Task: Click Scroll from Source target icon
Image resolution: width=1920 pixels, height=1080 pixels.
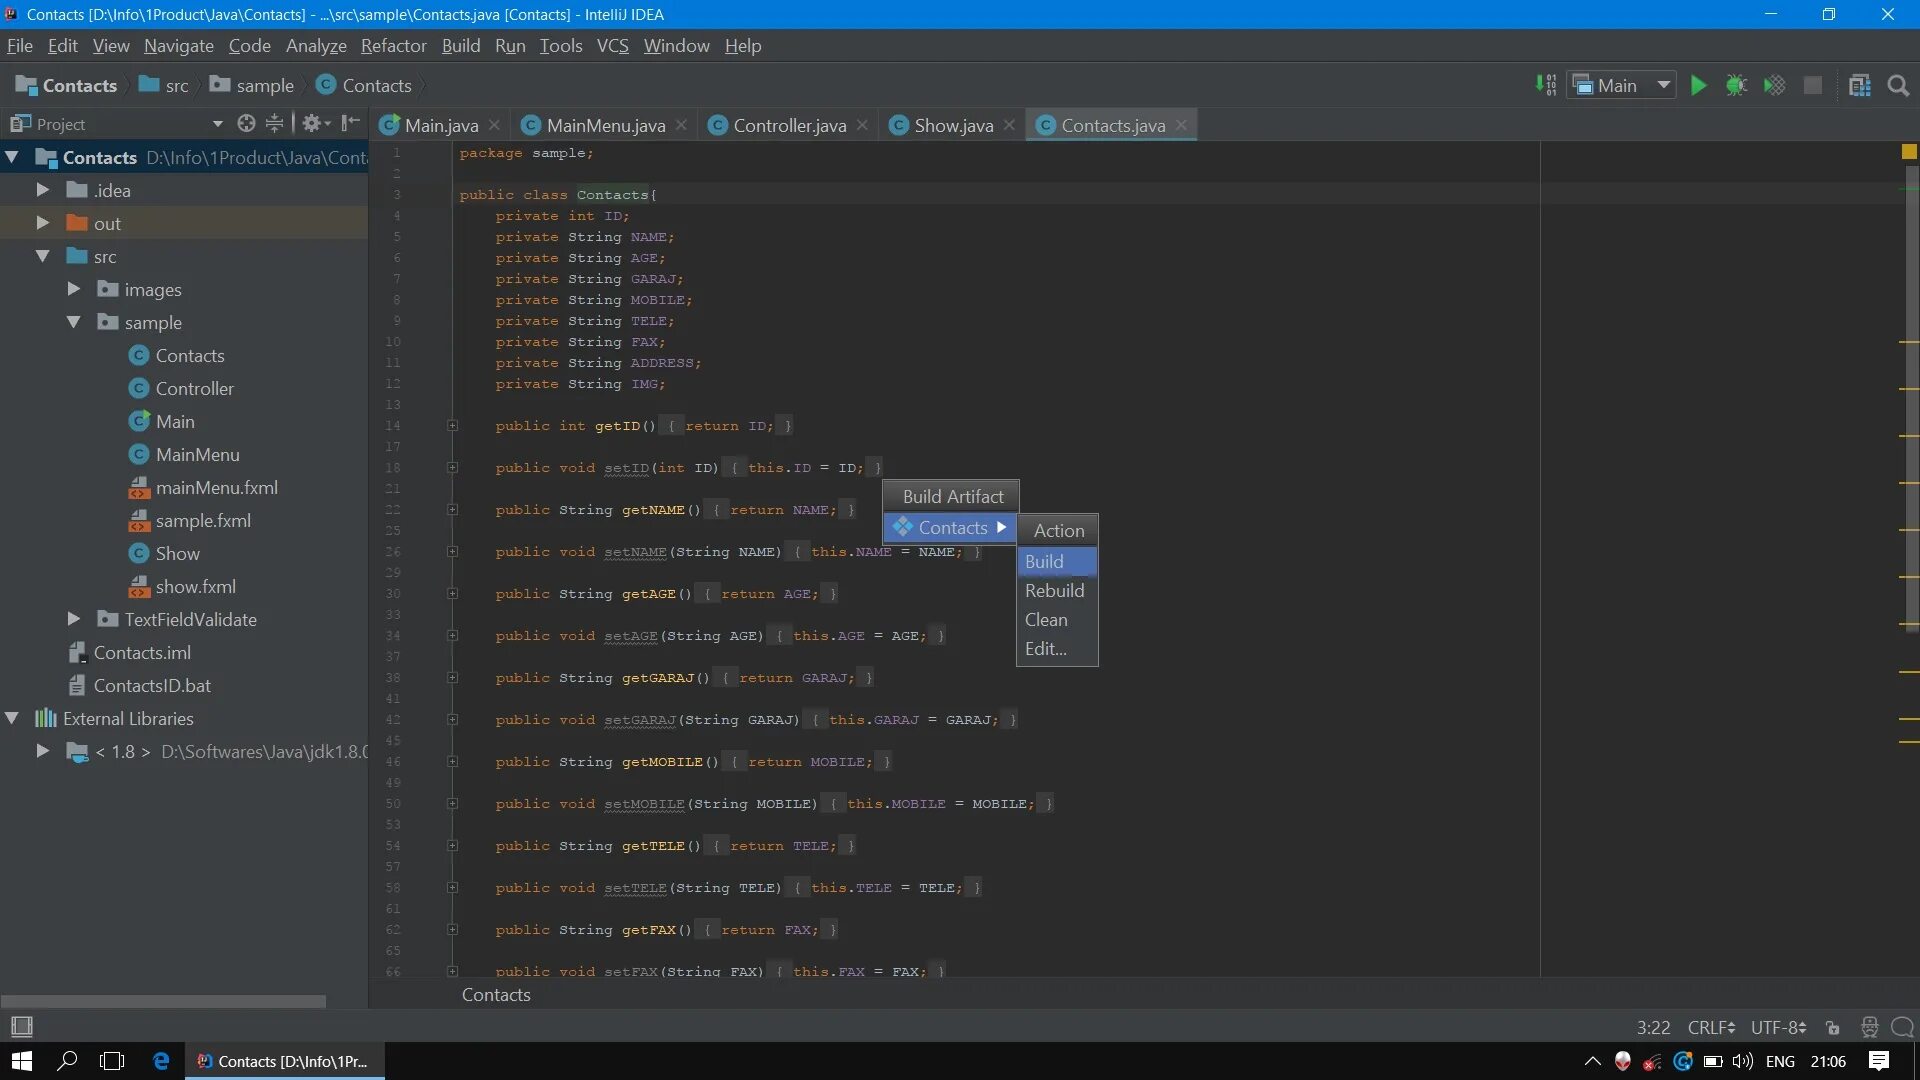Action: tap(246, 123)
